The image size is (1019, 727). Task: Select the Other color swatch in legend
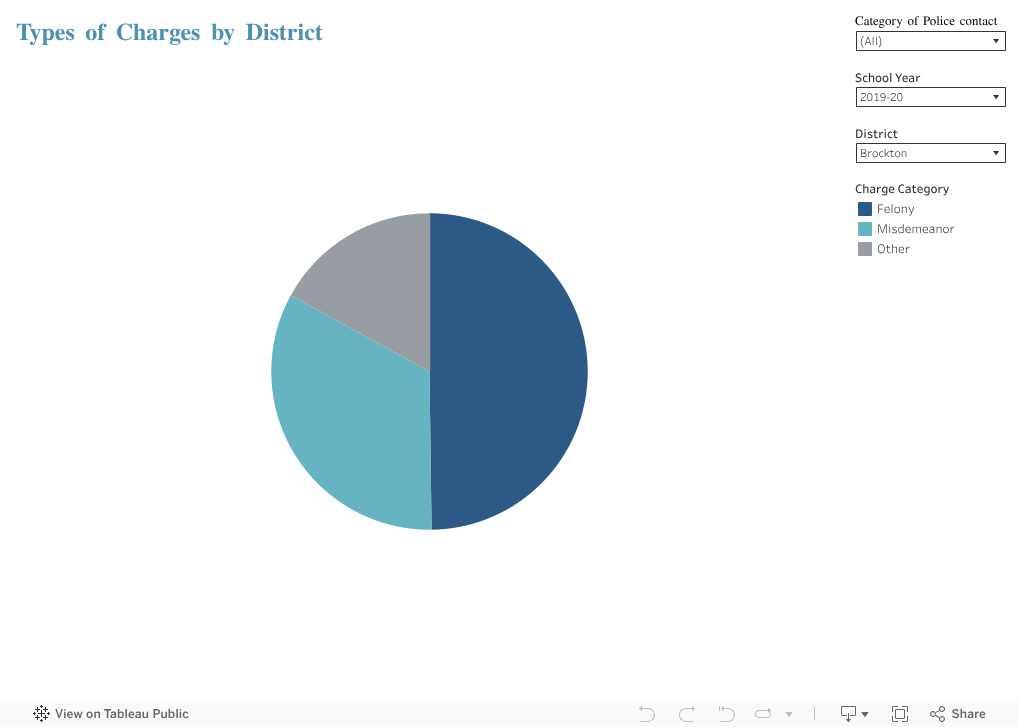(x=864, y=249)
